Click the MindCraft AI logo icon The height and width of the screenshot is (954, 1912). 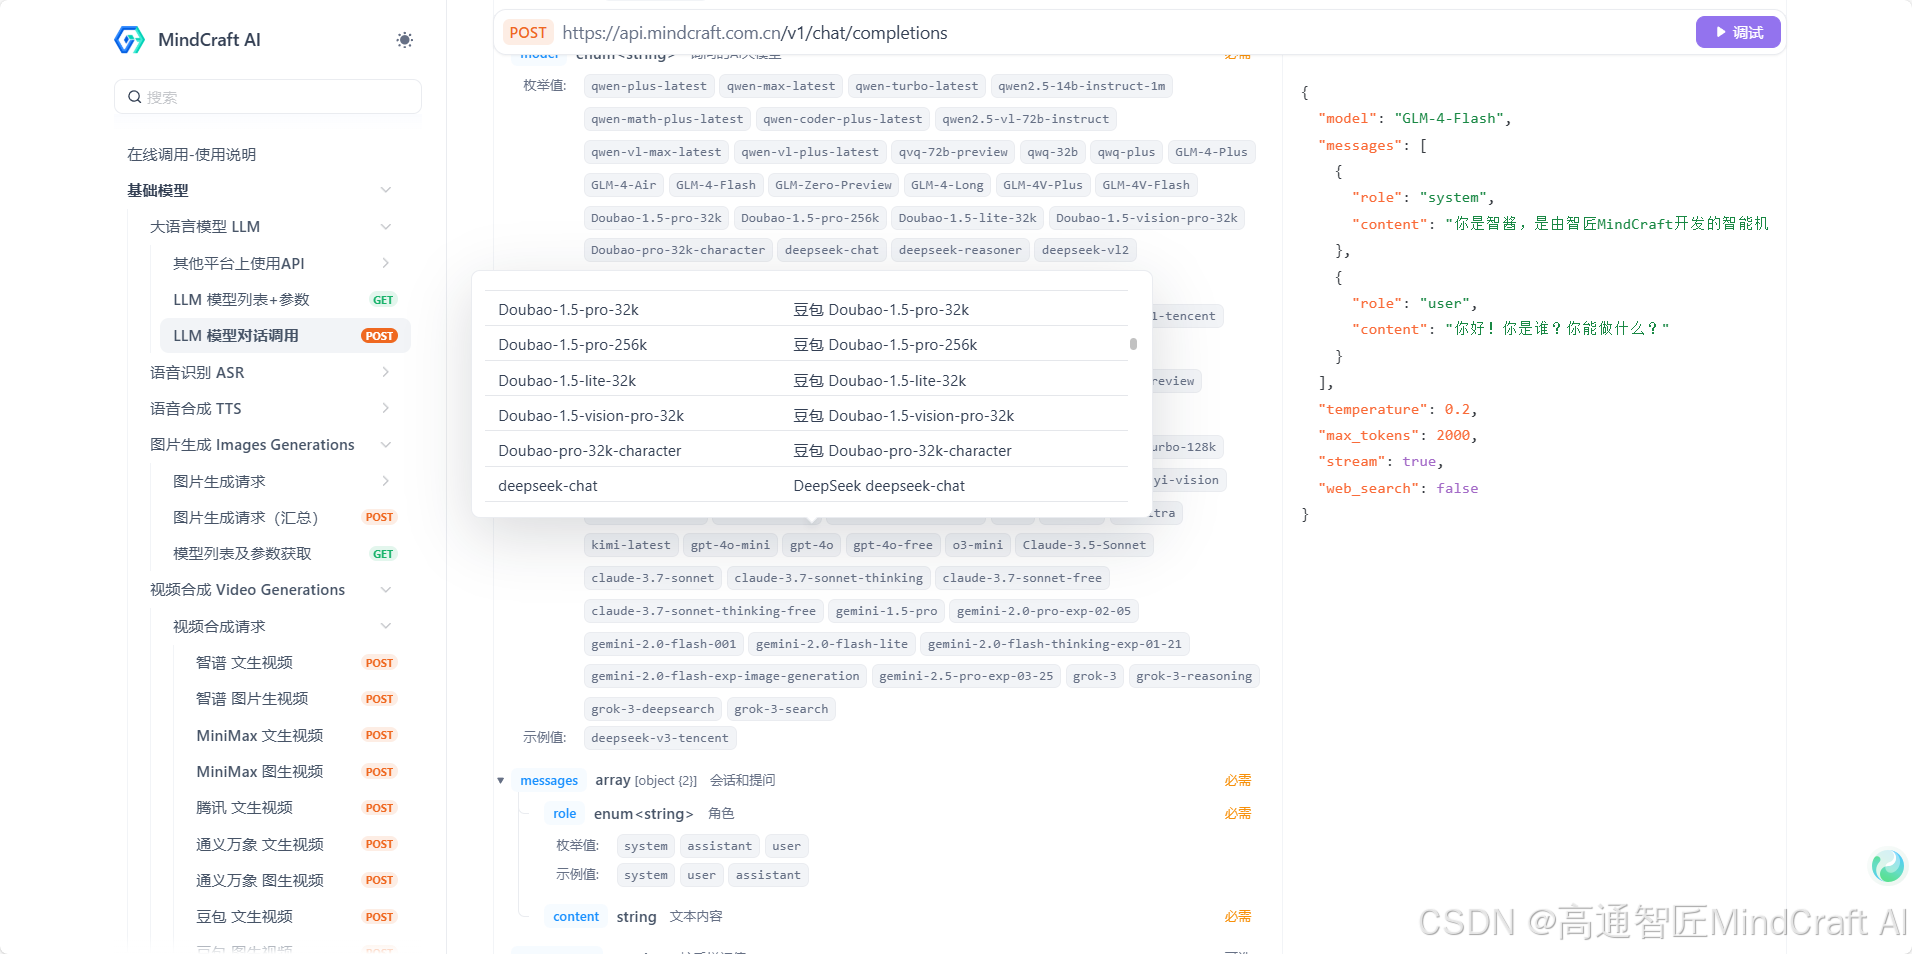pyautogui.click(x=130, y=40)
